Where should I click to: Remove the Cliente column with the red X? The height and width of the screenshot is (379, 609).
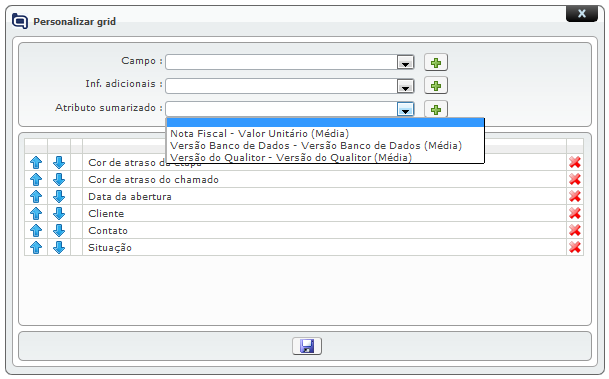pyautogui.click(x=575, y=214)
